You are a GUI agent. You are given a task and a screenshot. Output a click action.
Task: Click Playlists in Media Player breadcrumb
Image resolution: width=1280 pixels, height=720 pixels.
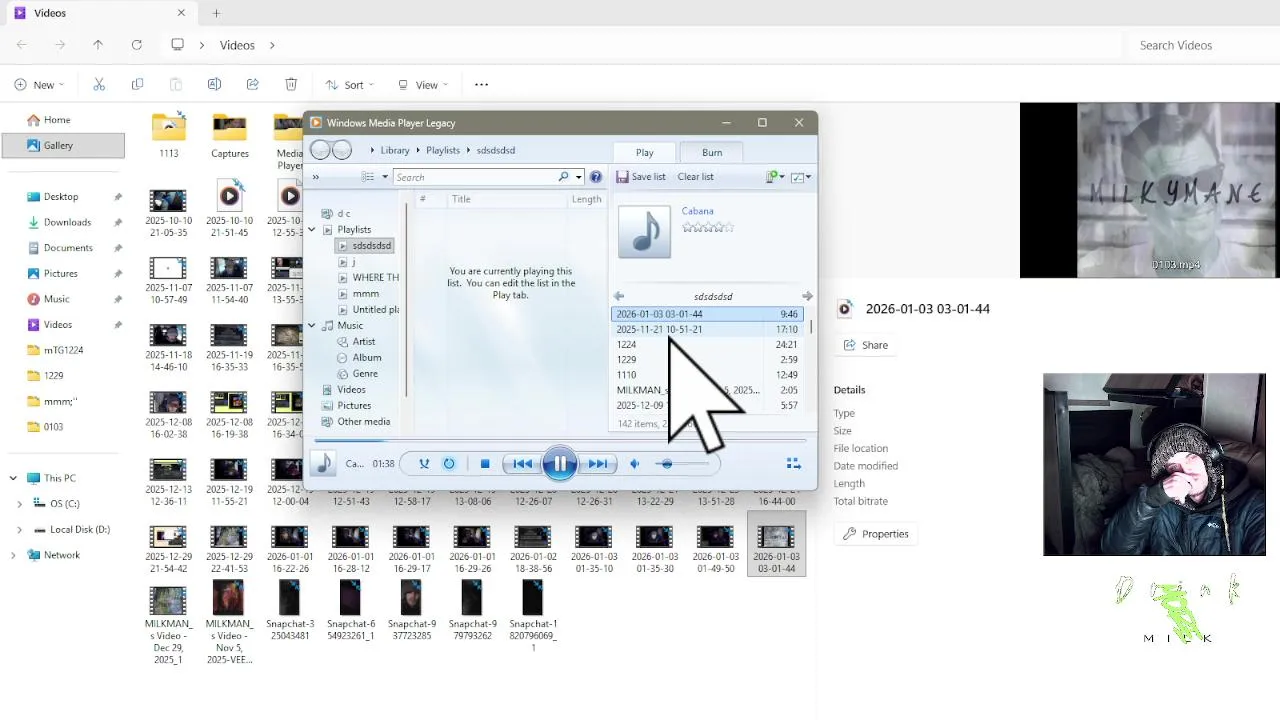coord(443,151)
